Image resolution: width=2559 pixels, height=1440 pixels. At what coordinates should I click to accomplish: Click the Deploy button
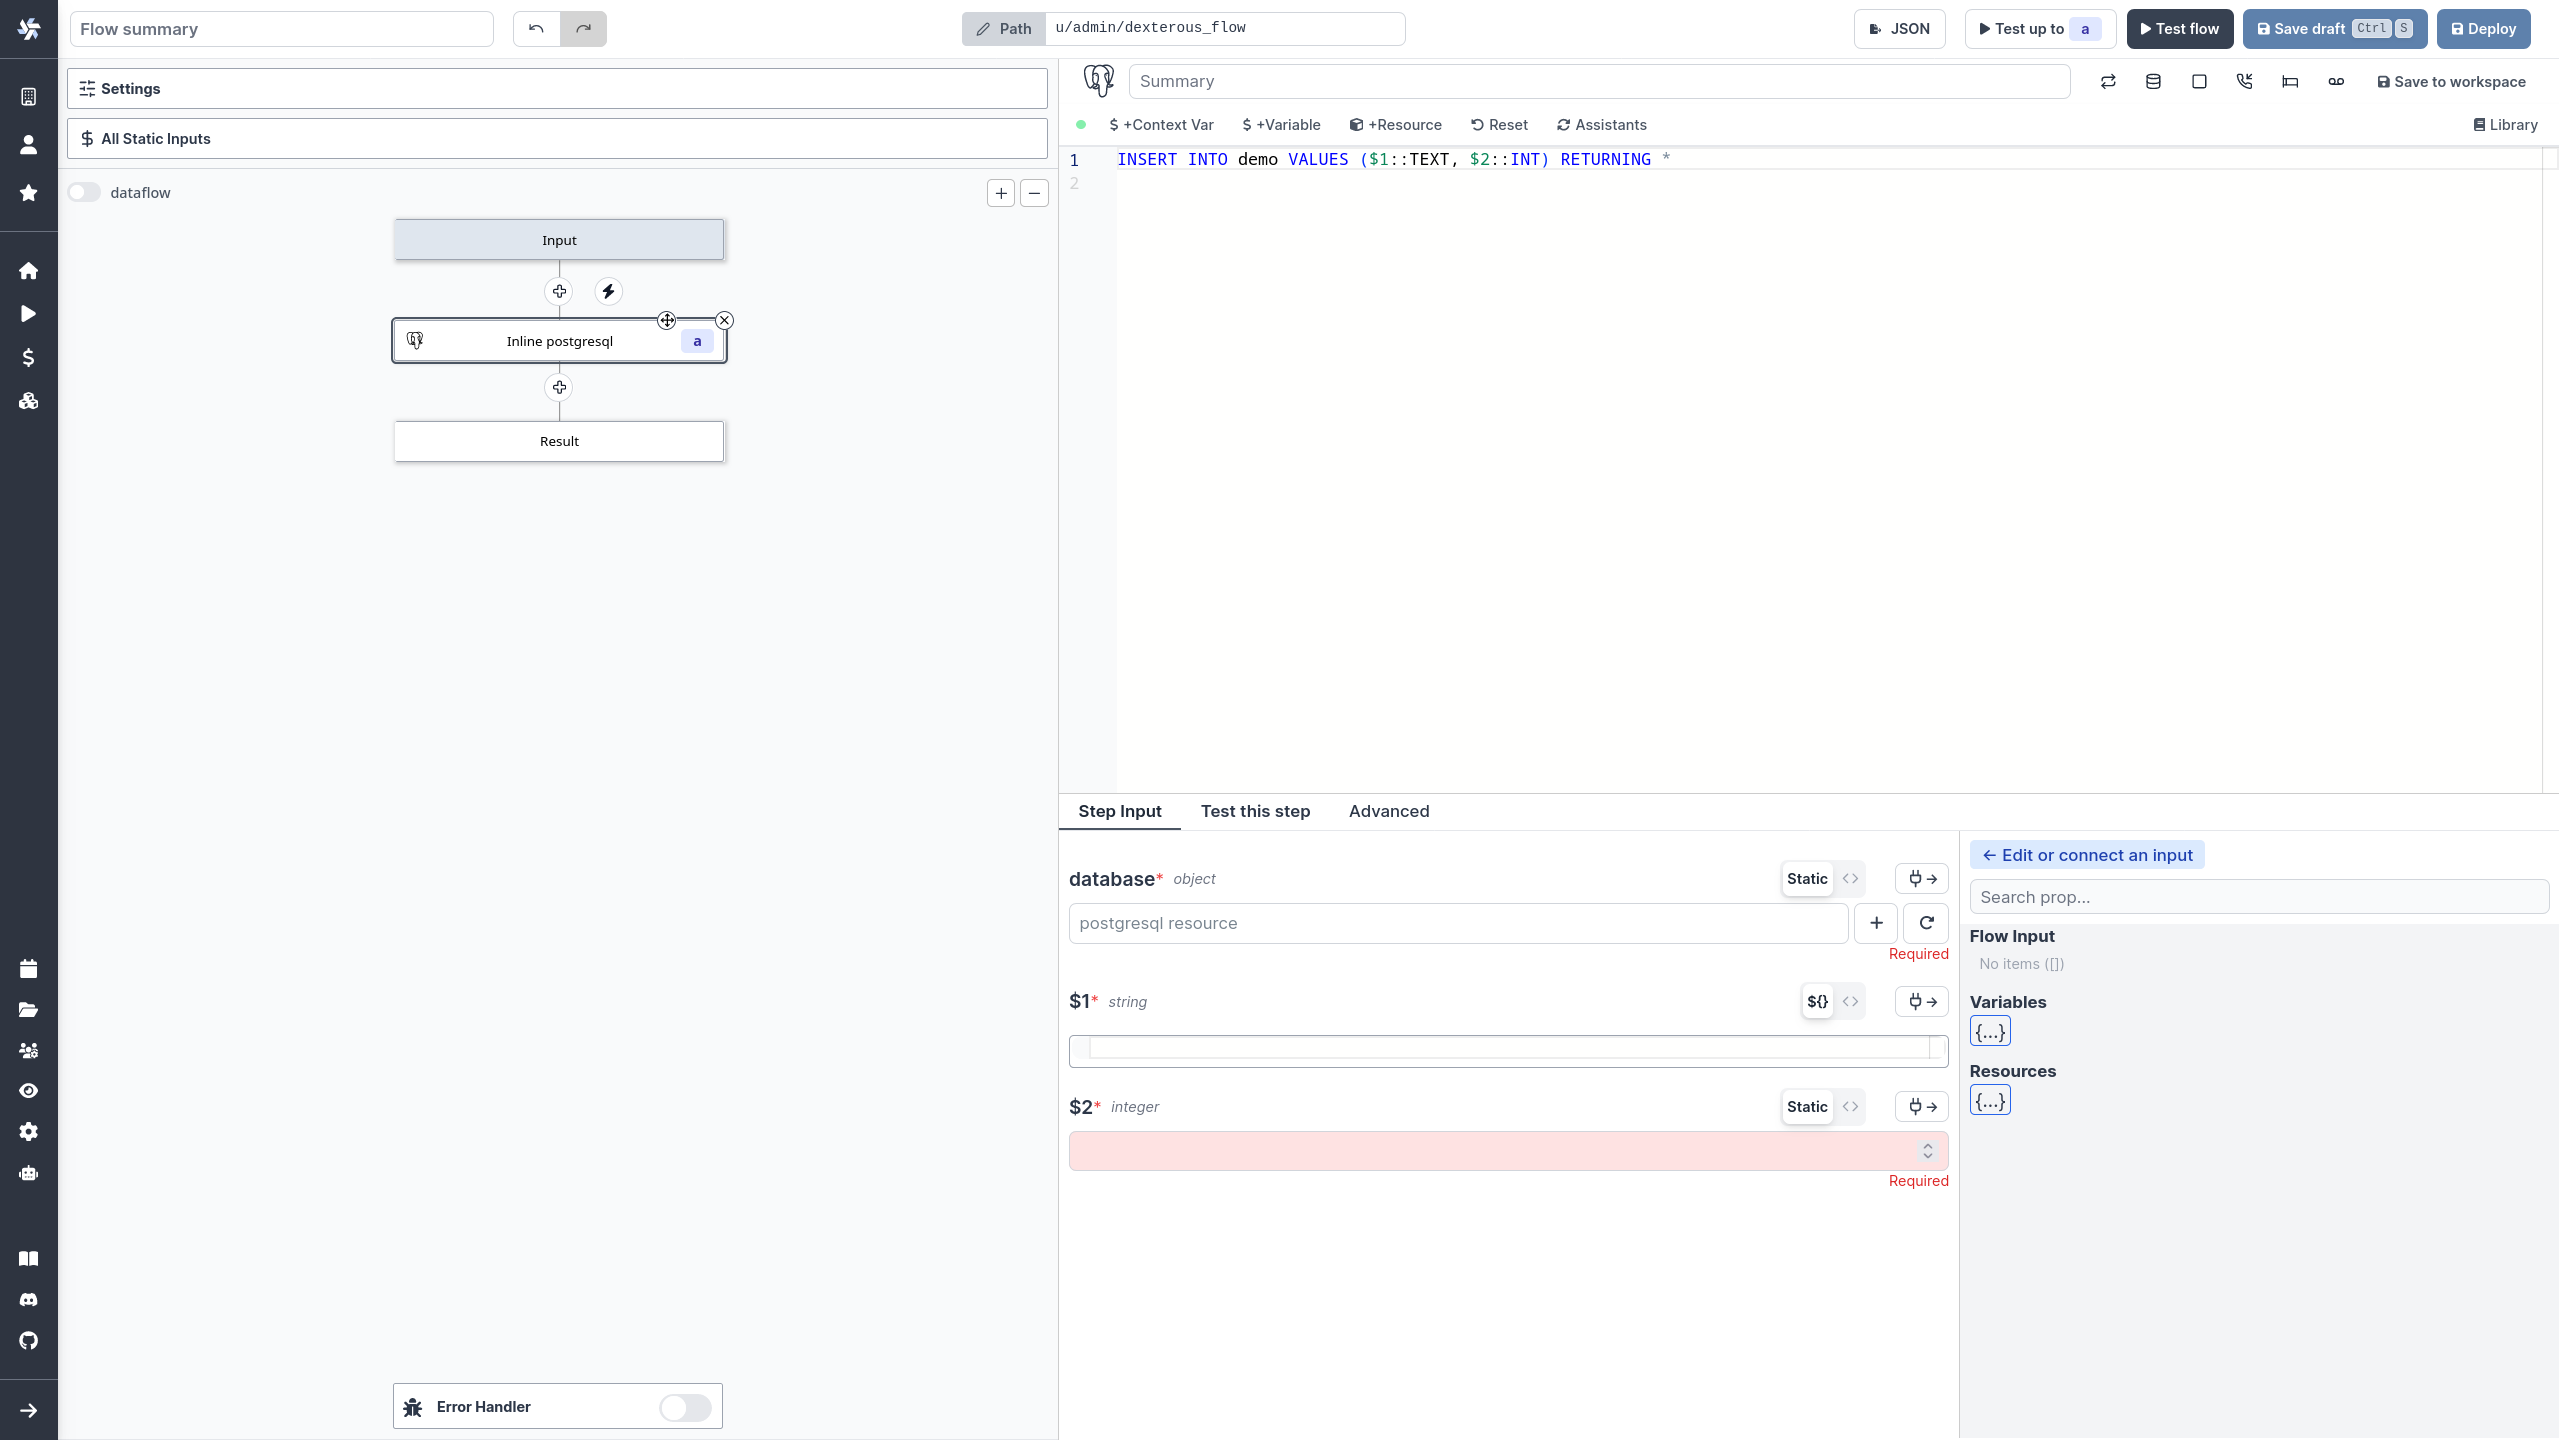coord(2484,29)
